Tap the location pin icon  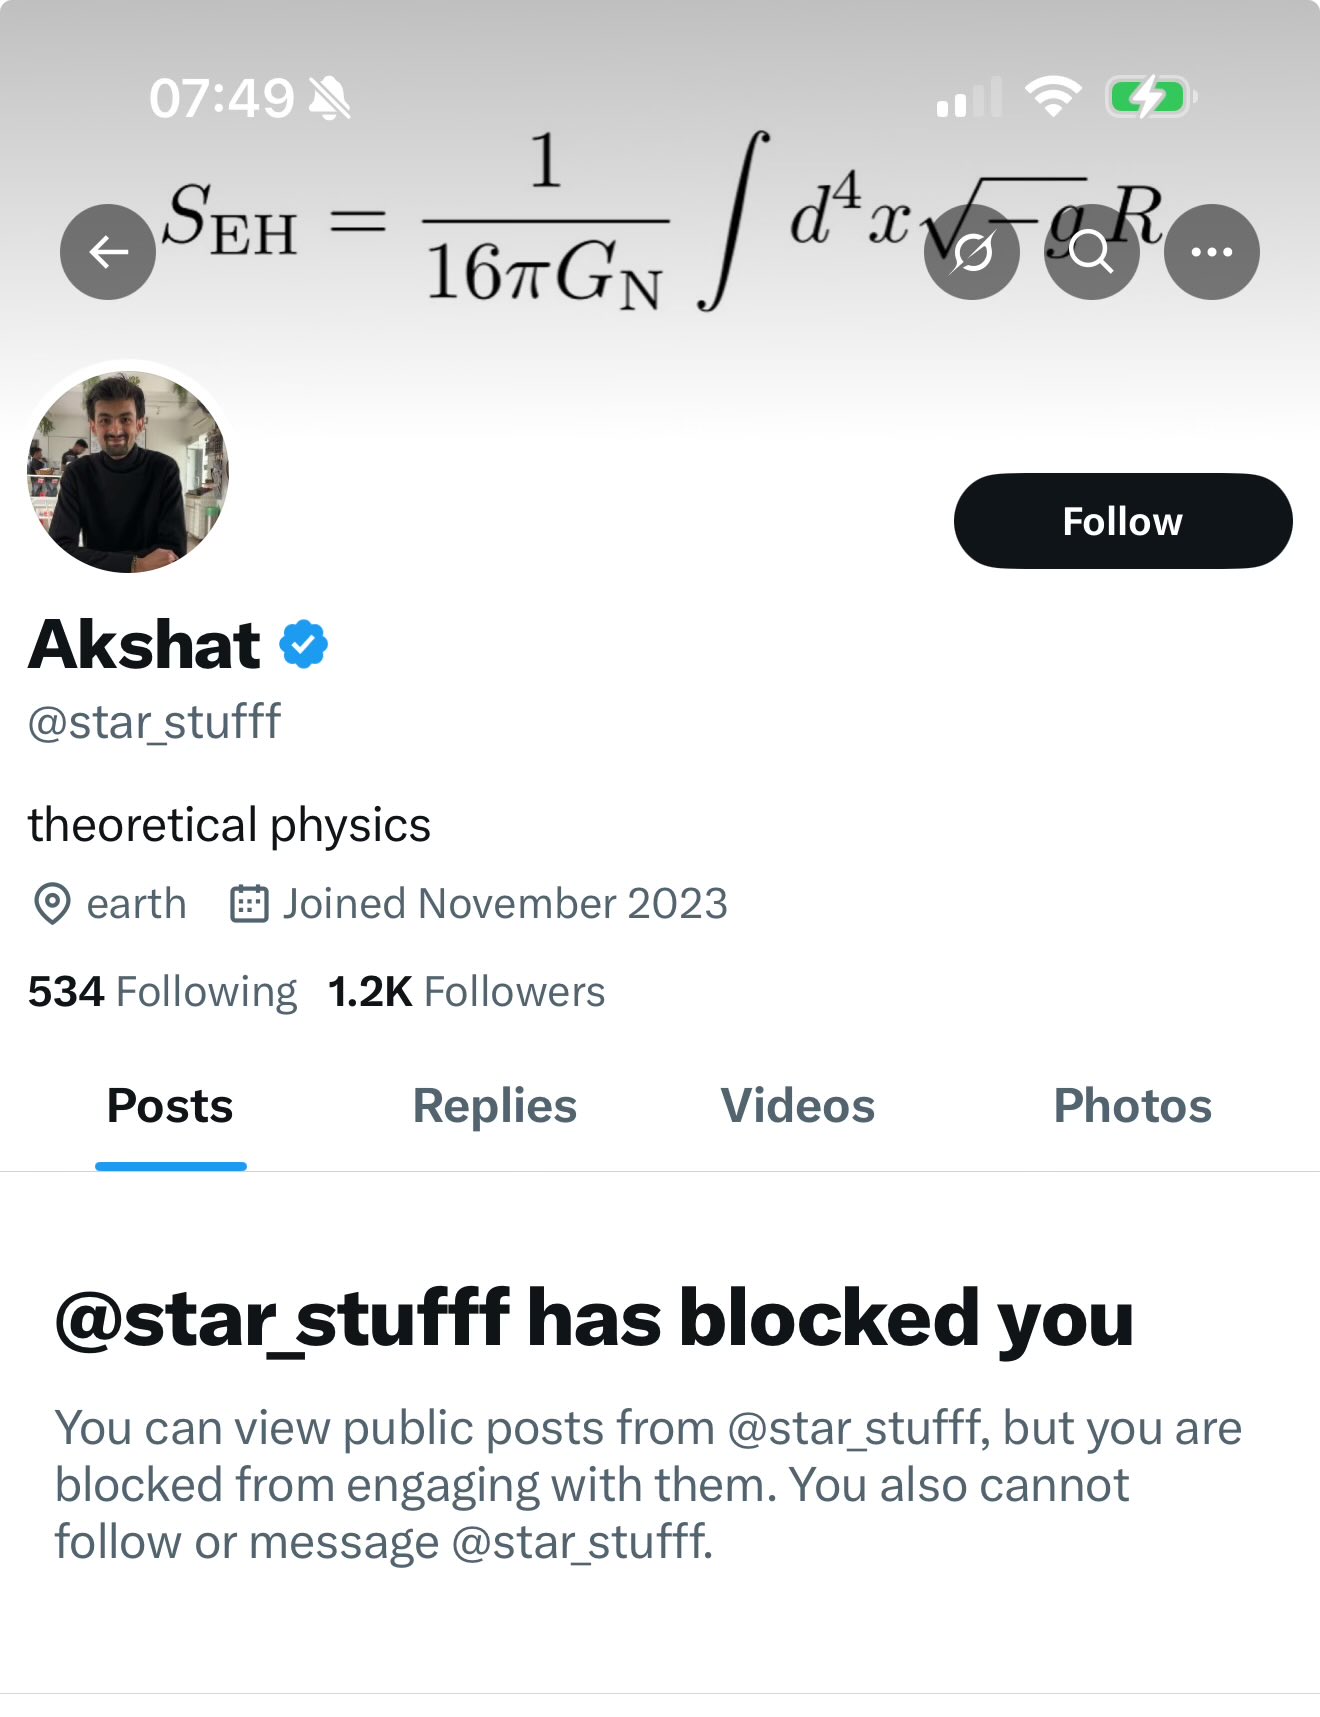pyautogui.click(x=51, y=904)
